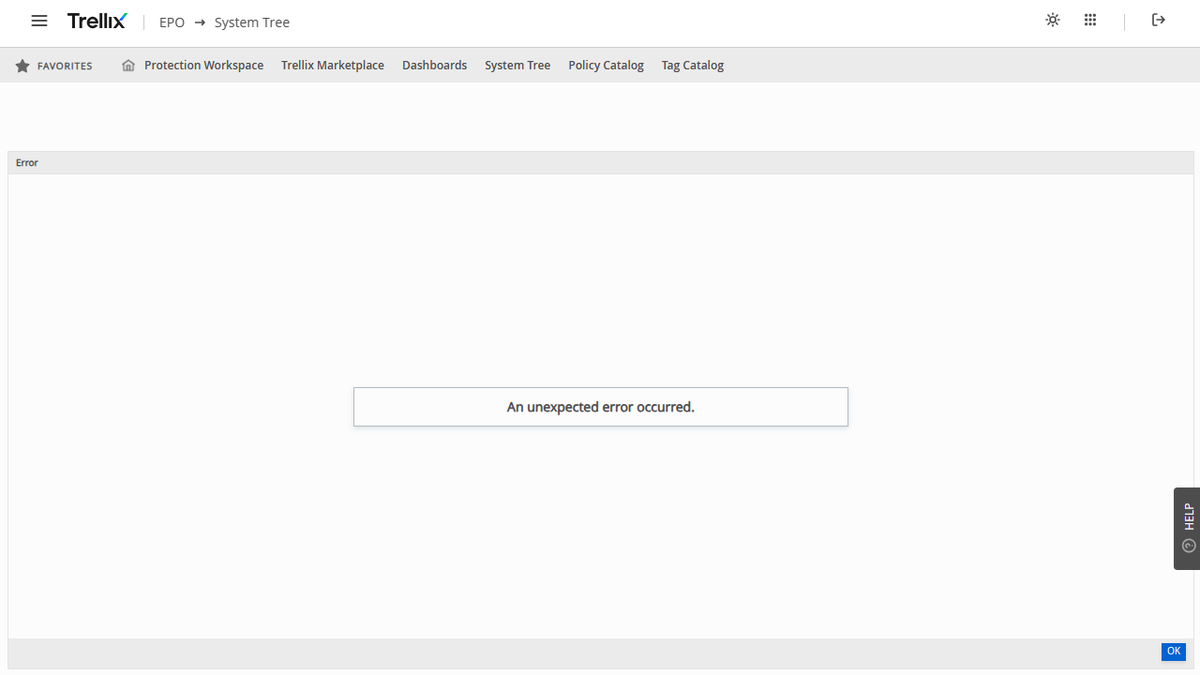
Task: Go to the System Tree page
Action: [x=517, y=65]
